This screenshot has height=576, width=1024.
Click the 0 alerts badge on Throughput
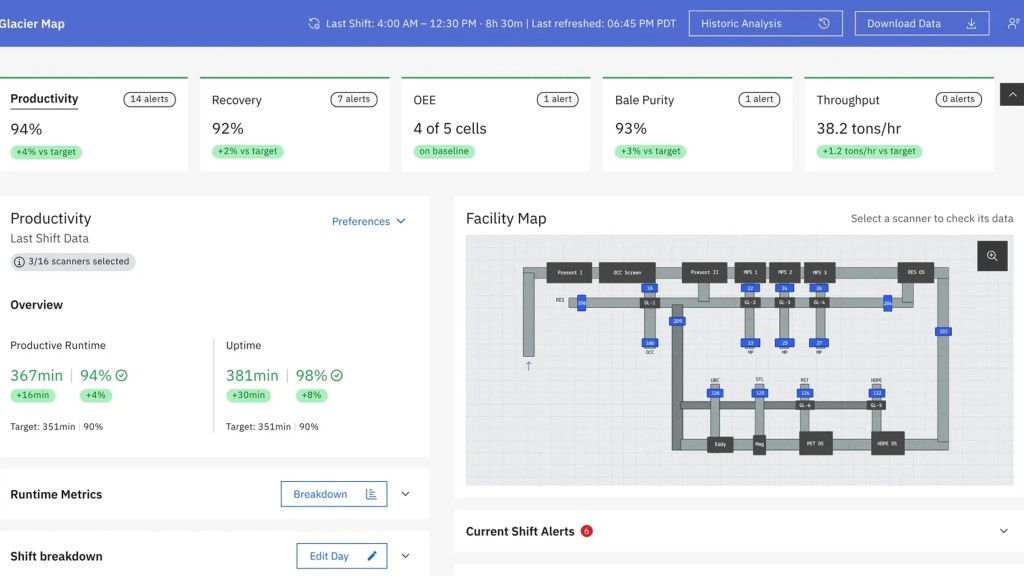tap(959, 99)
